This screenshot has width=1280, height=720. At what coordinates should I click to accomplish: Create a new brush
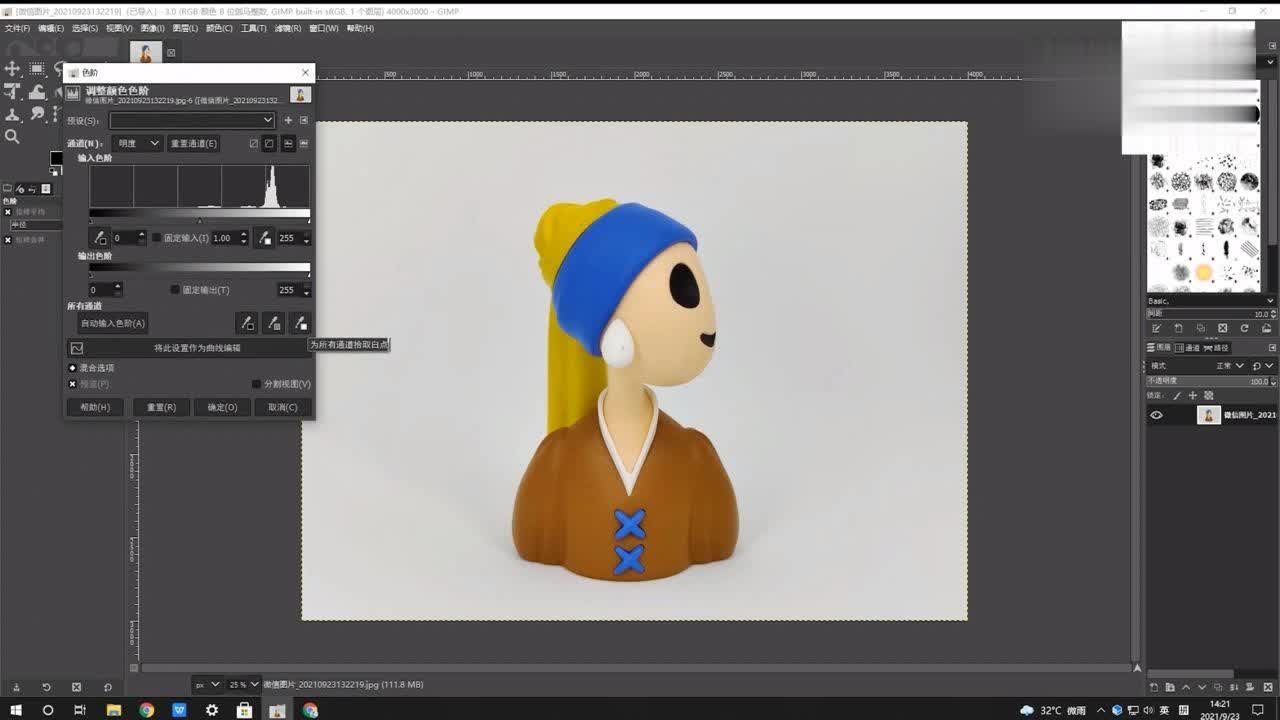(1179, 328)
